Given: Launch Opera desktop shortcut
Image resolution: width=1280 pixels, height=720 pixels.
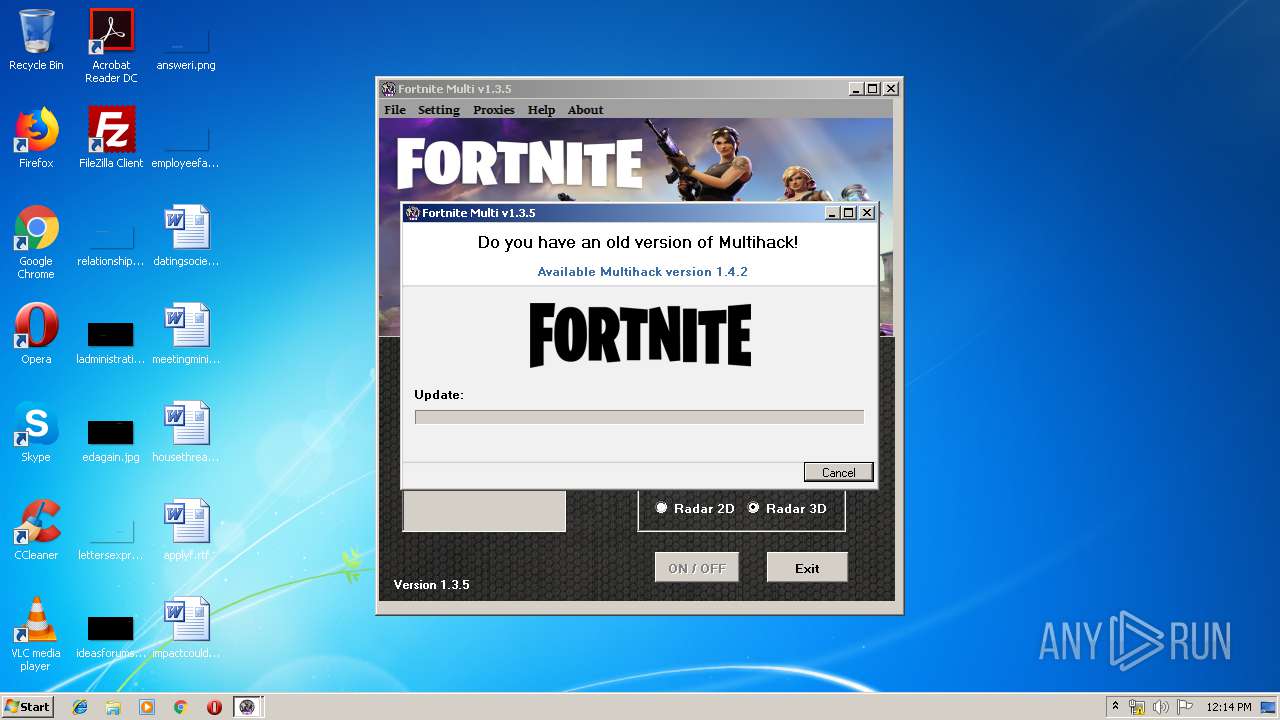Looking at the screenshot, I should point(36,334).
